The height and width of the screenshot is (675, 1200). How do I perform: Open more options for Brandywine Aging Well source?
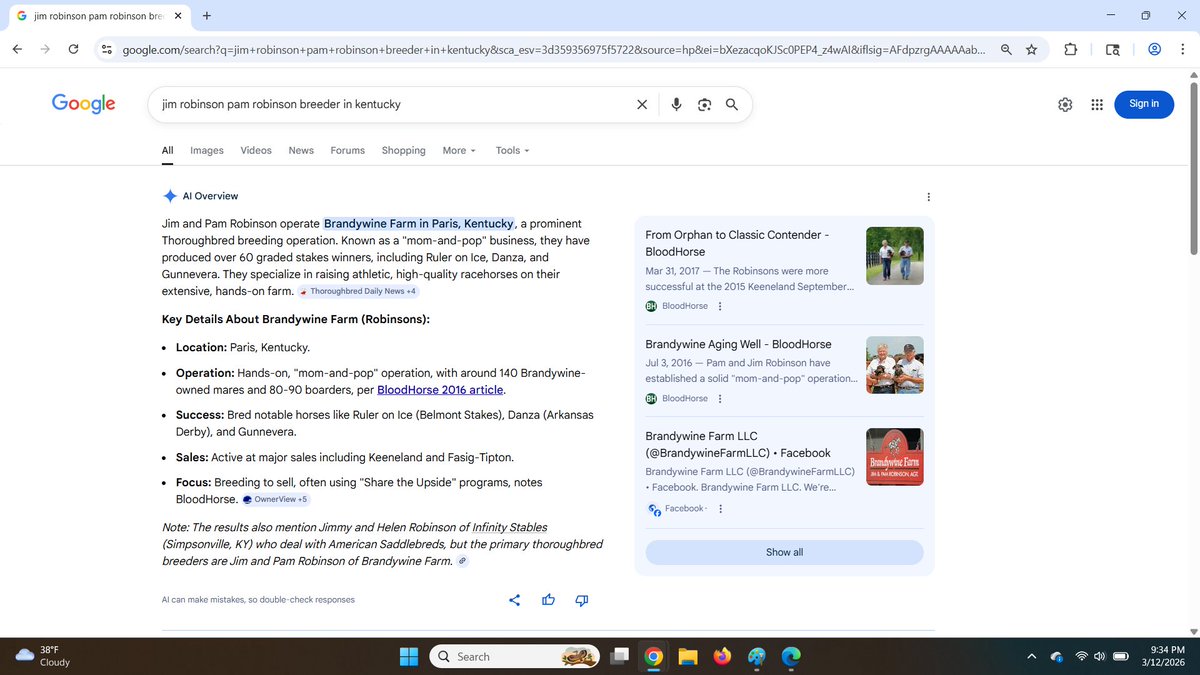tap(720, 398)
